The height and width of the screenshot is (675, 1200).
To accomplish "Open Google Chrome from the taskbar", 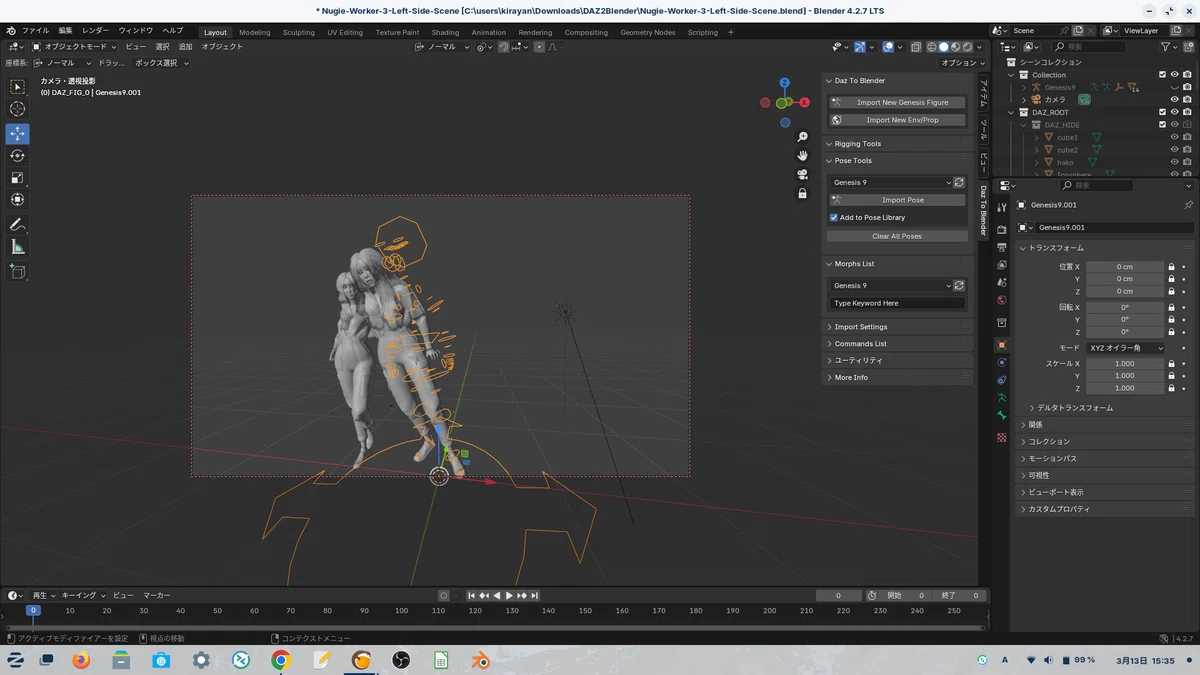I will tap(280, 660).
